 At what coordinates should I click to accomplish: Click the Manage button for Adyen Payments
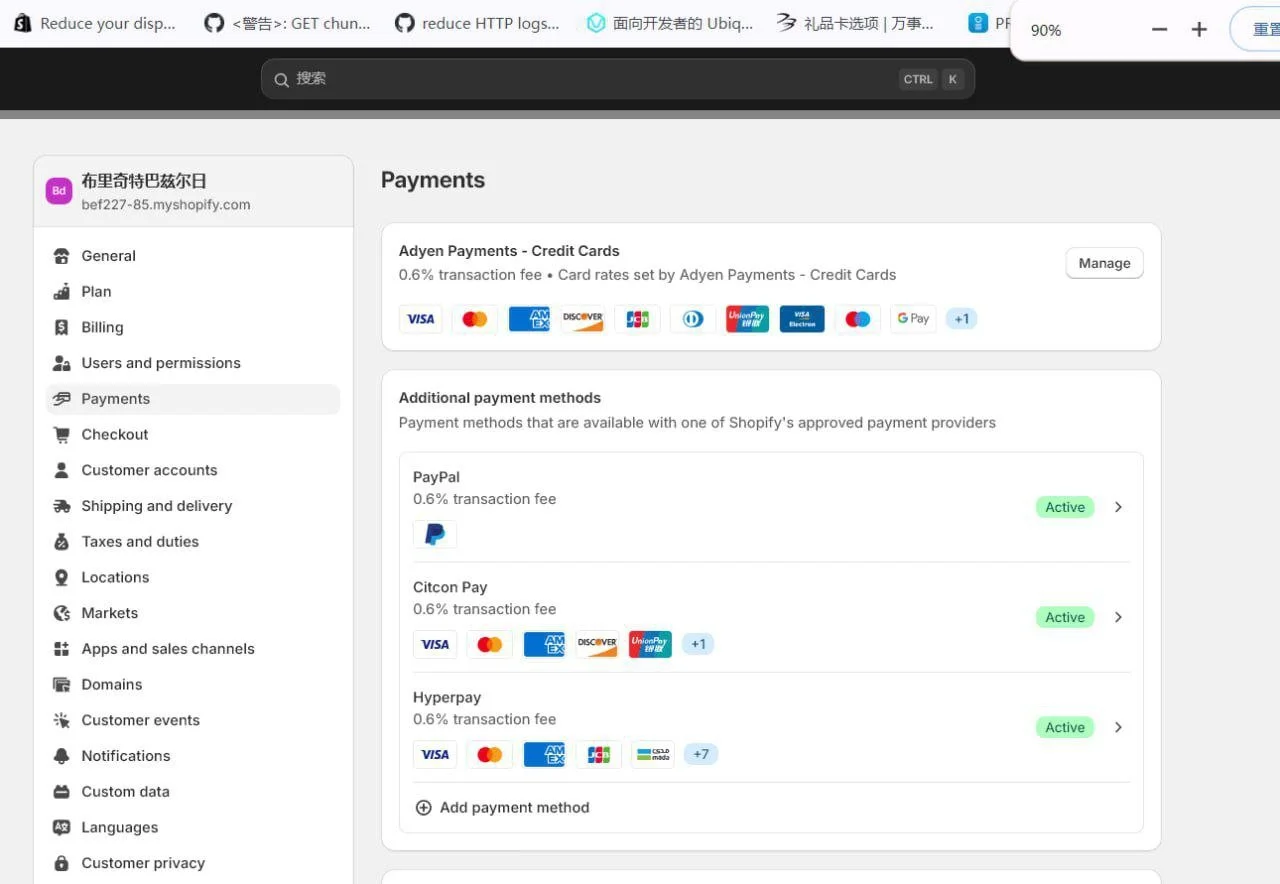pyautogui.click(x=1104, y=263)
